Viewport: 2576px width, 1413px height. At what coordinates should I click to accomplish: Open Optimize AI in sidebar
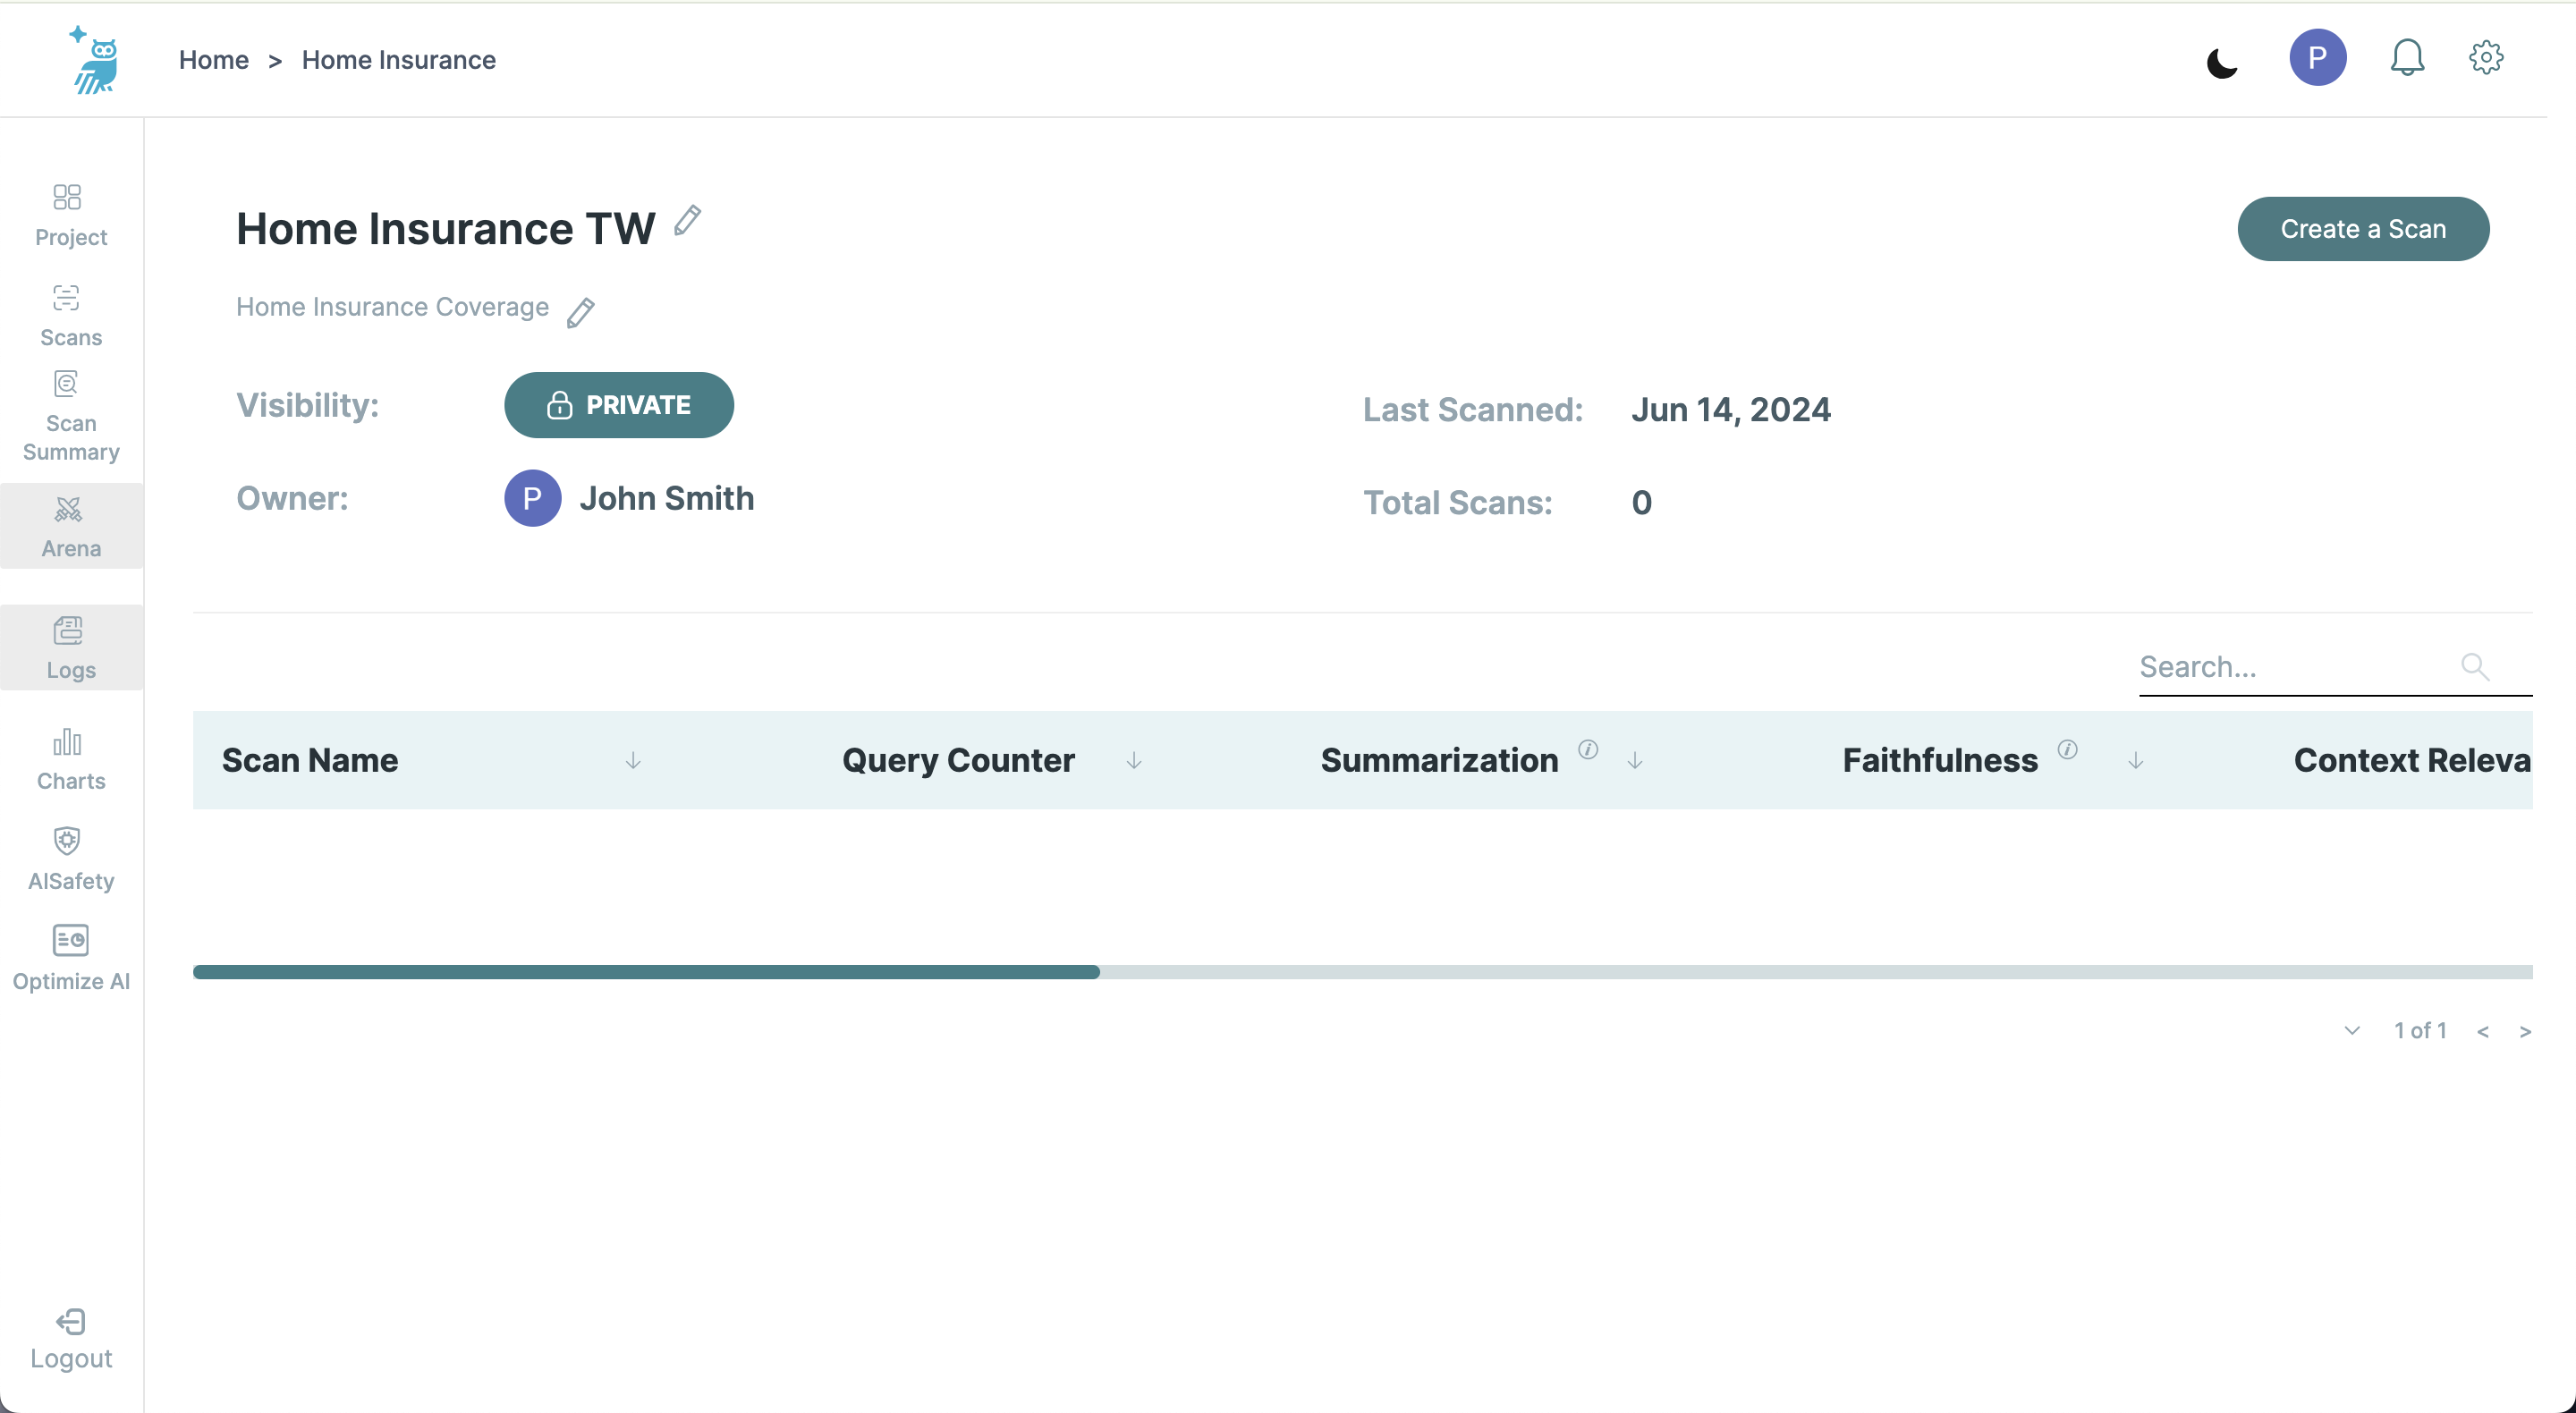click(71, 958)
